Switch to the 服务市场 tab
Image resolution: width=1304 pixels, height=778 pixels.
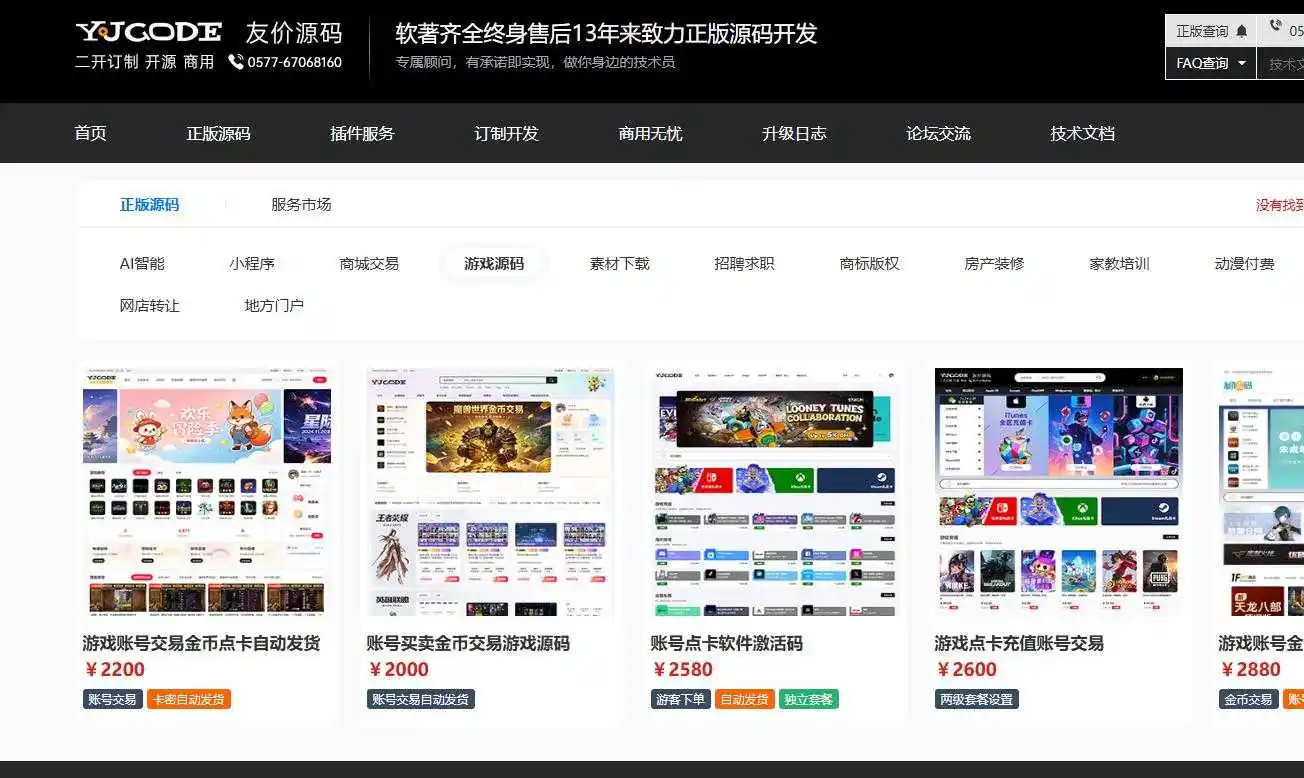[x=301, y=204]
